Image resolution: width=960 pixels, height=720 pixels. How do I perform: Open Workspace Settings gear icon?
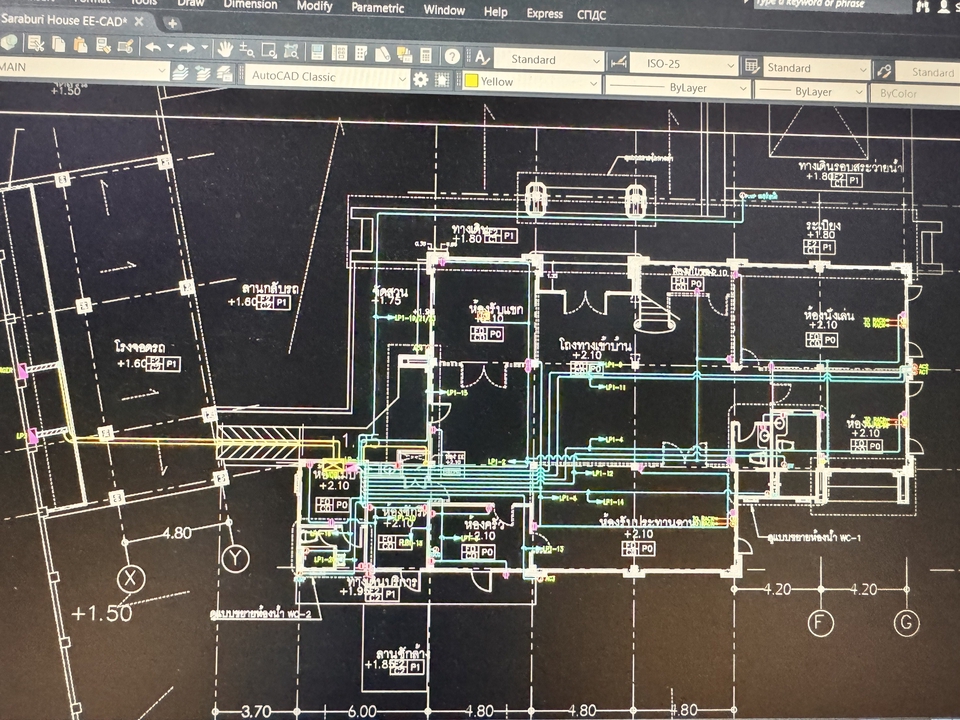(x=421, y=80)
